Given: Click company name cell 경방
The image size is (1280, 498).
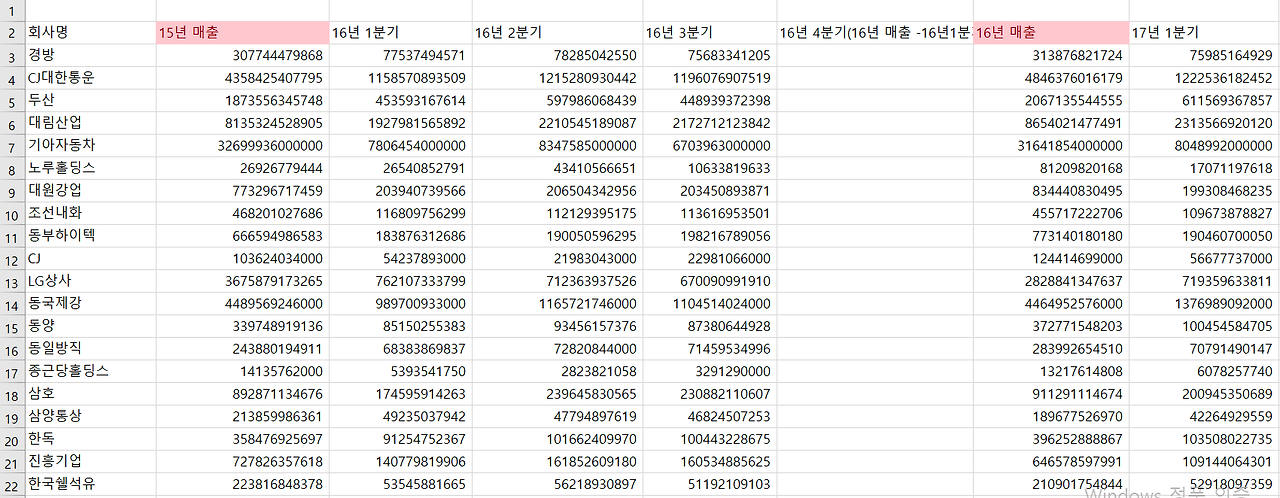Looking at the screenshot, I should (90, 55).
